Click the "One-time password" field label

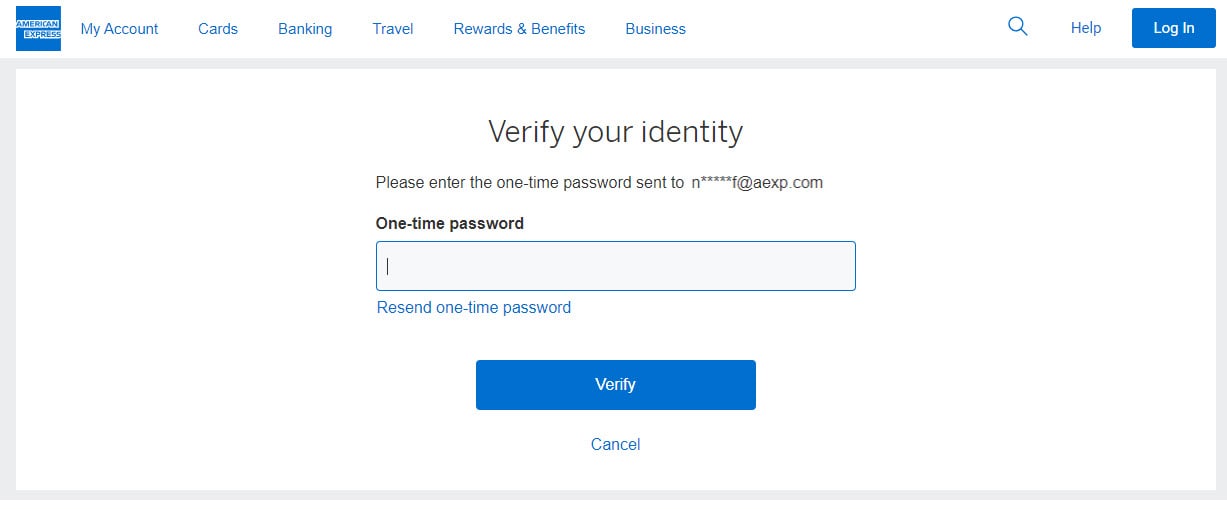pyautogui.click(x=450, y=224)
